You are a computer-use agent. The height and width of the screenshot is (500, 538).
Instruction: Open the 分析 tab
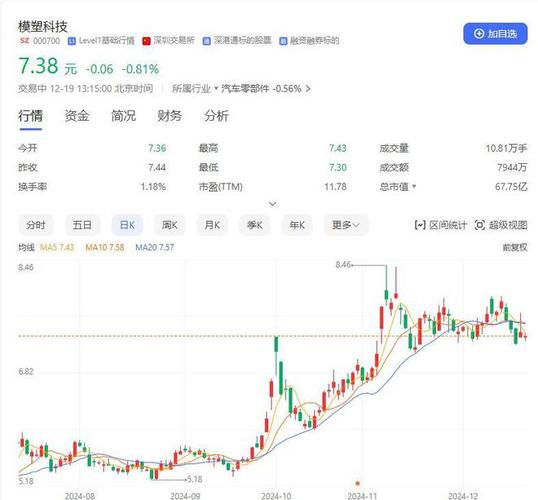point(216,116)
